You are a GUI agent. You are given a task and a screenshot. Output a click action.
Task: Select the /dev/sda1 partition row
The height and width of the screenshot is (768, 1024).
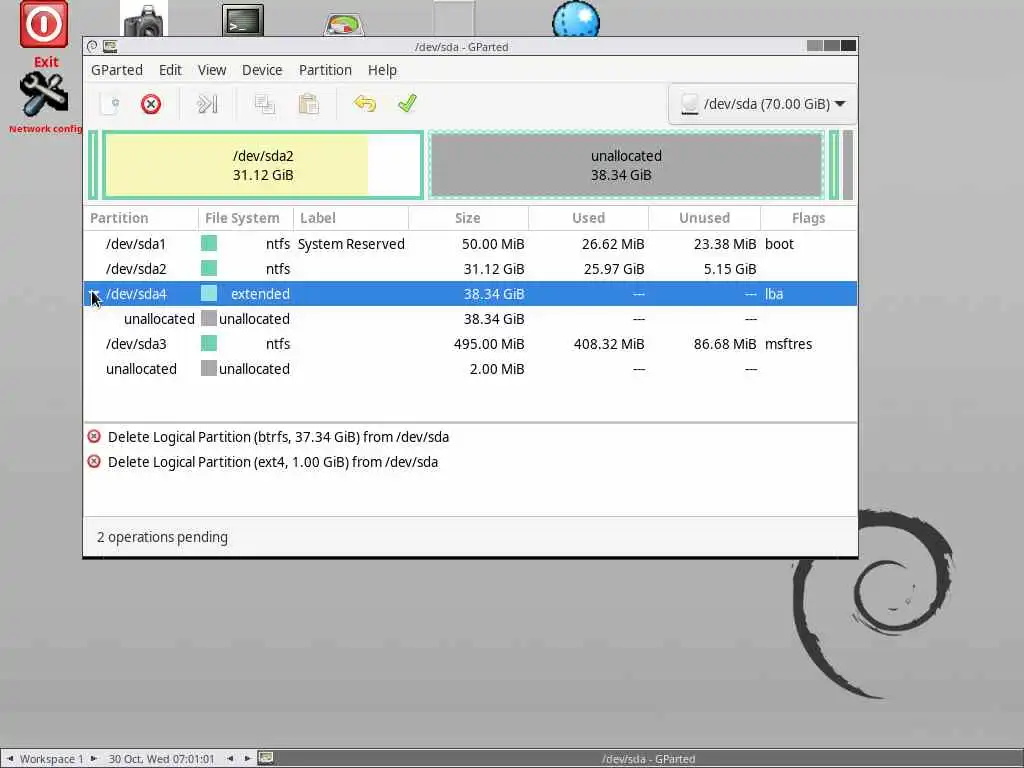pyautogui.click(x=470, y=244)
